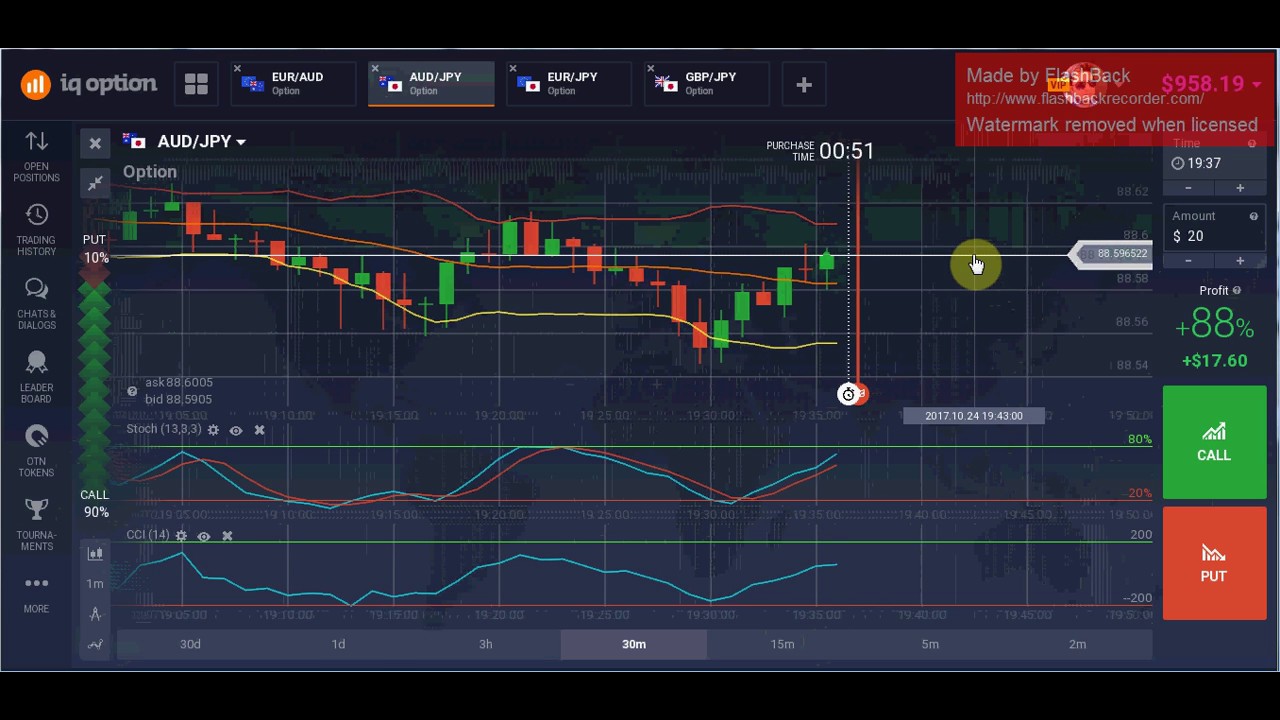Remove the Stoch indicator
This screenshot has height=720, width=1280.
pos(259,430)
